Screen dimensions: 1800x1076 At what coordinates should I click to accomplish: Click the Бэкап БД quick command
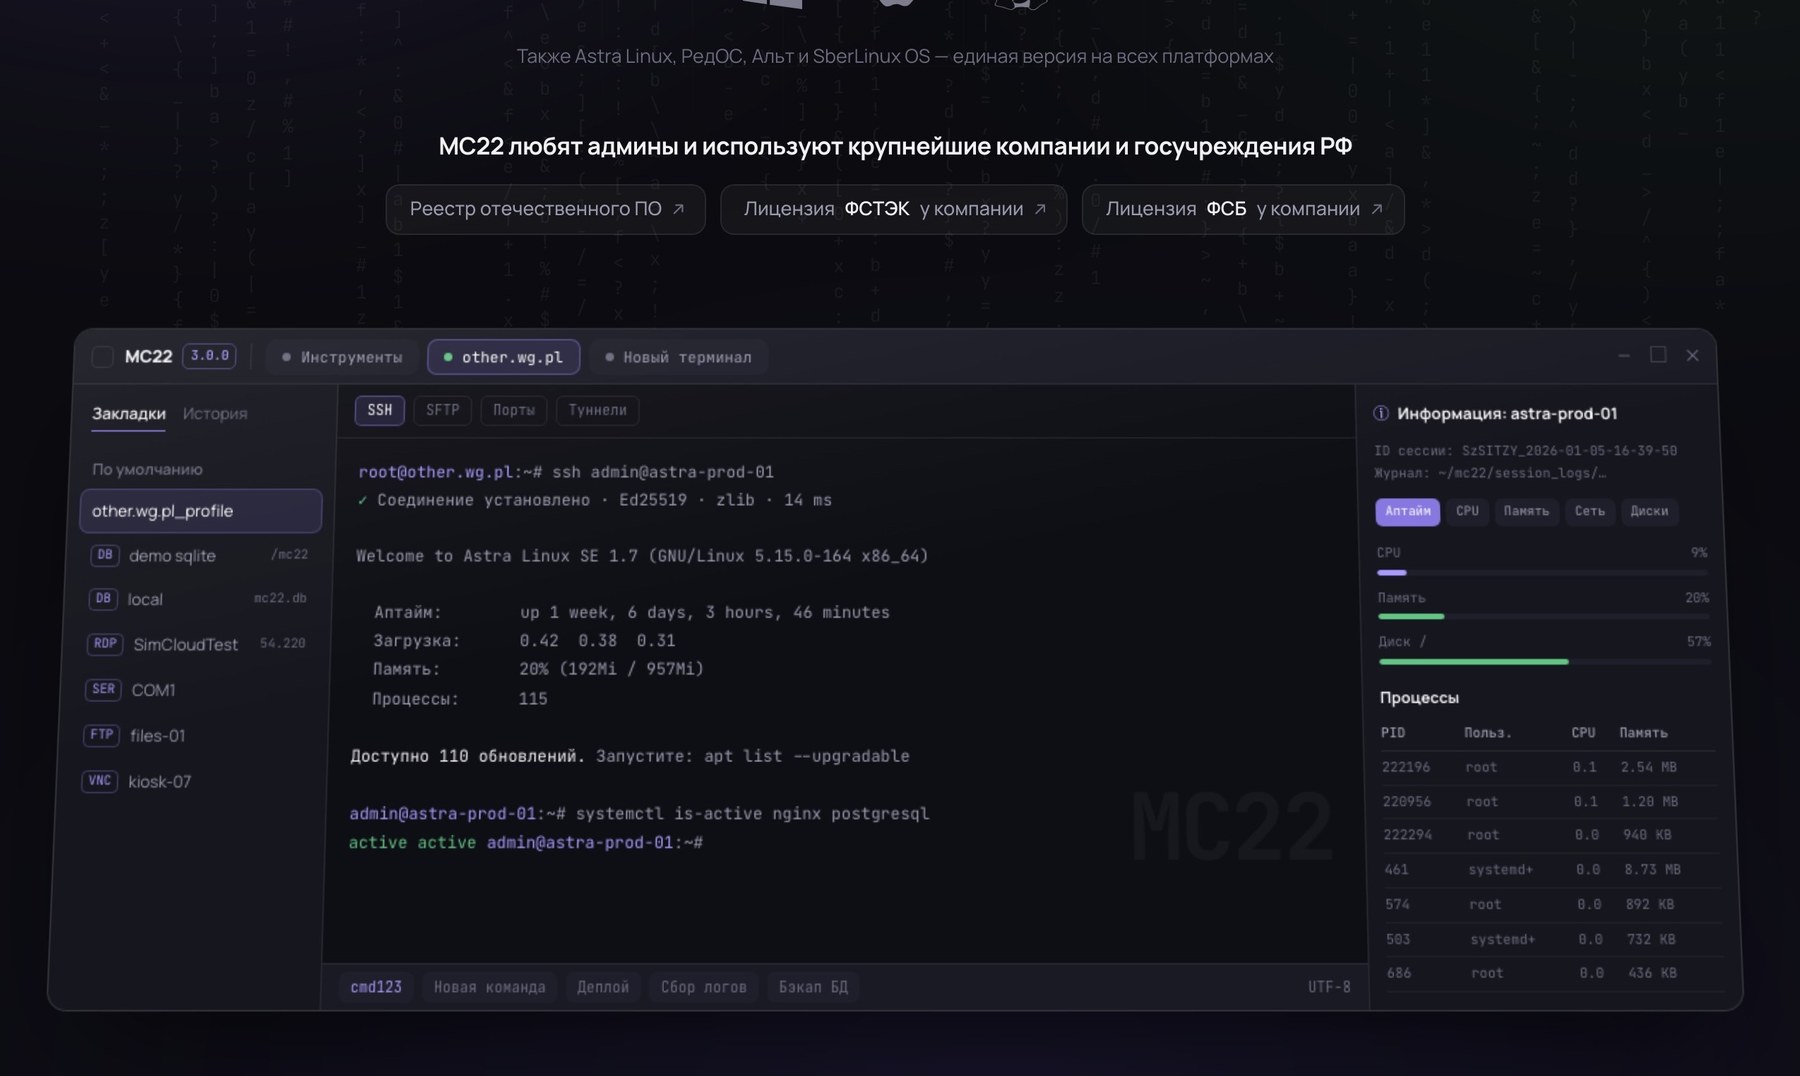point(814,987)
